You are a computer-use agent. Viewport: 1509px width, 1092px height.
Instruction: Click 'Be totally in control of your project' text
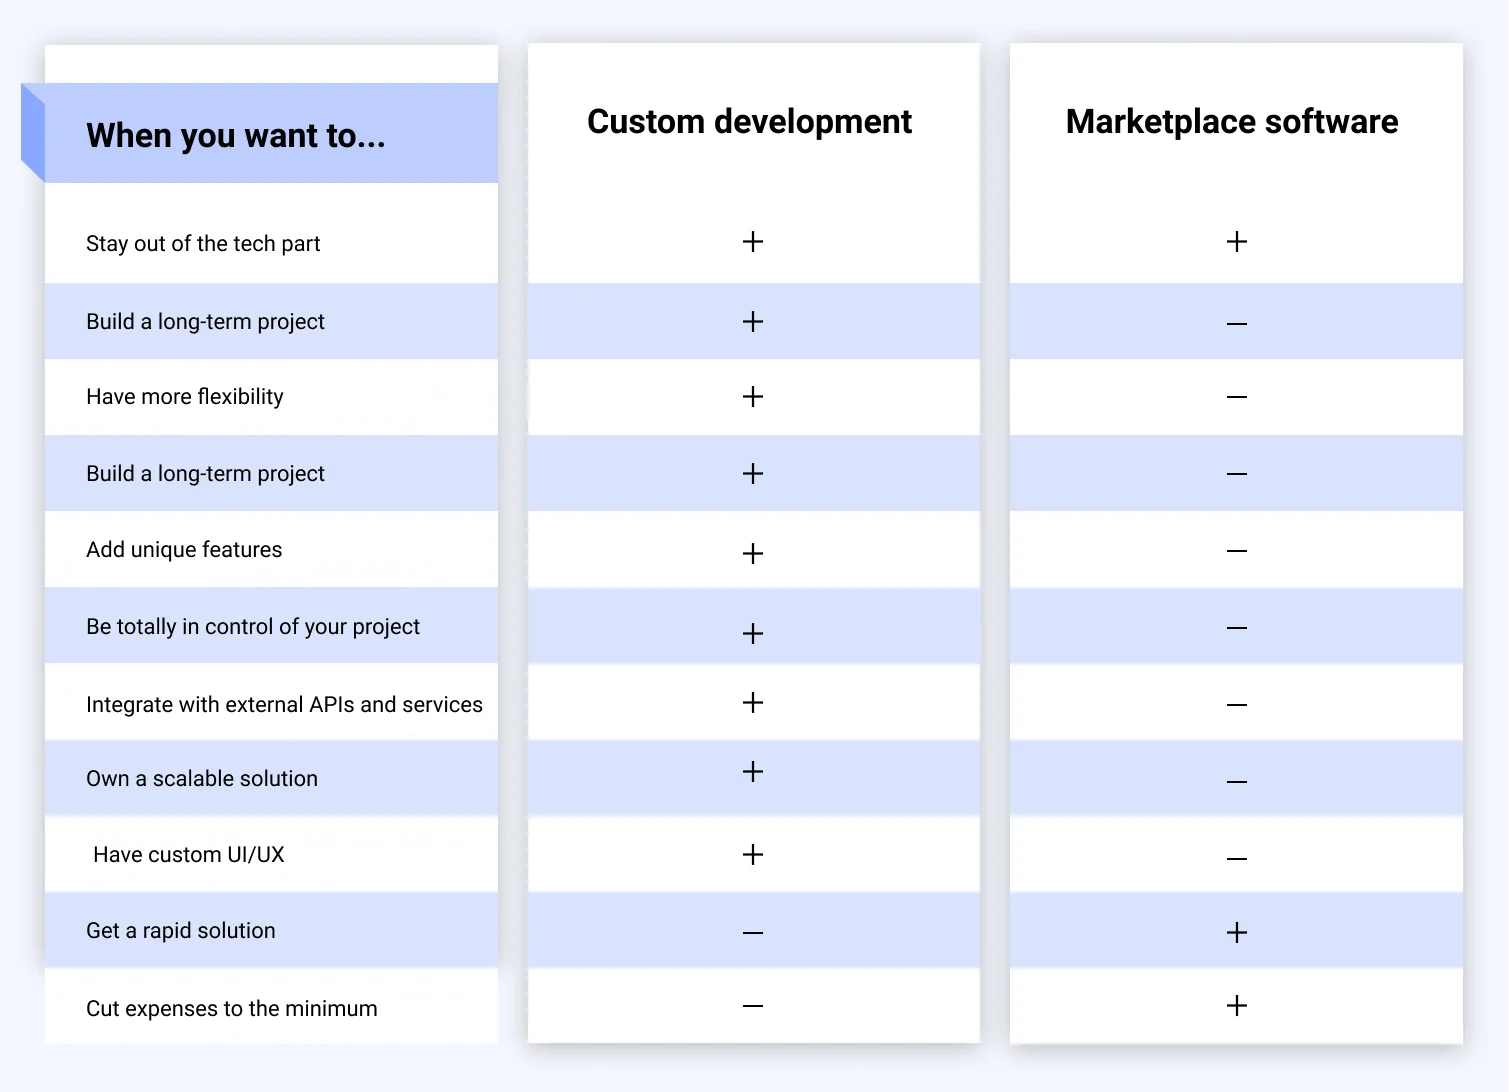(253, 627)
